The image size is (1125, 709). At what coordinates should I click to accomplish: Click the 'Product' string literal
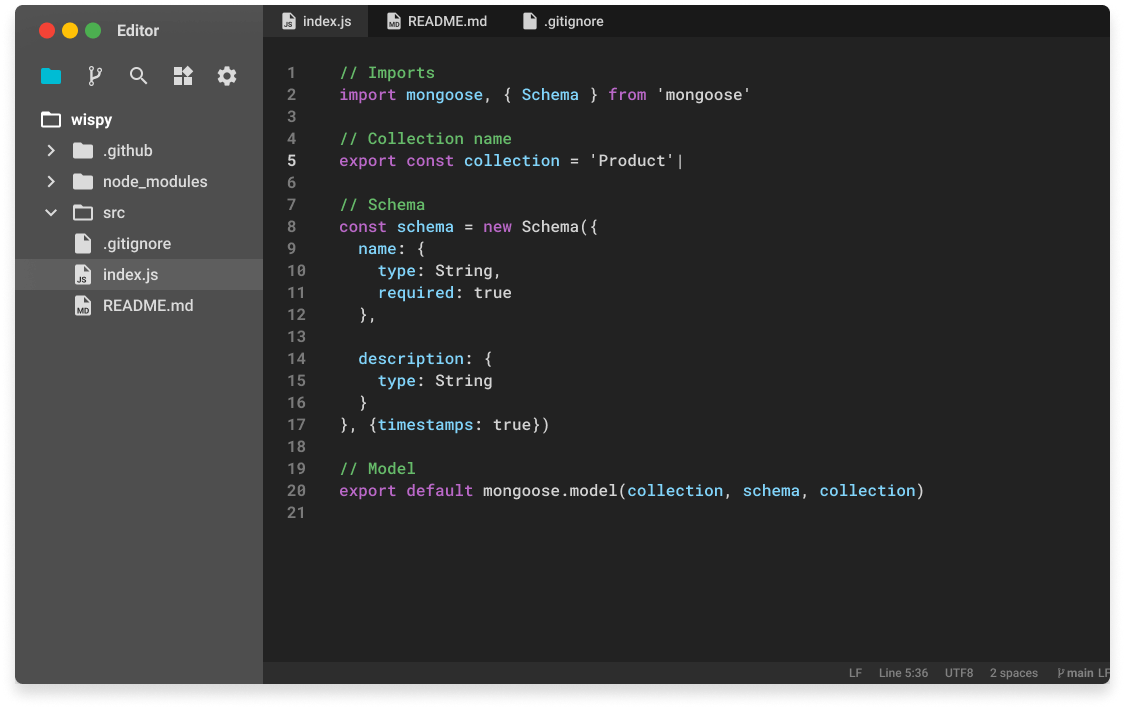(631, 161)
